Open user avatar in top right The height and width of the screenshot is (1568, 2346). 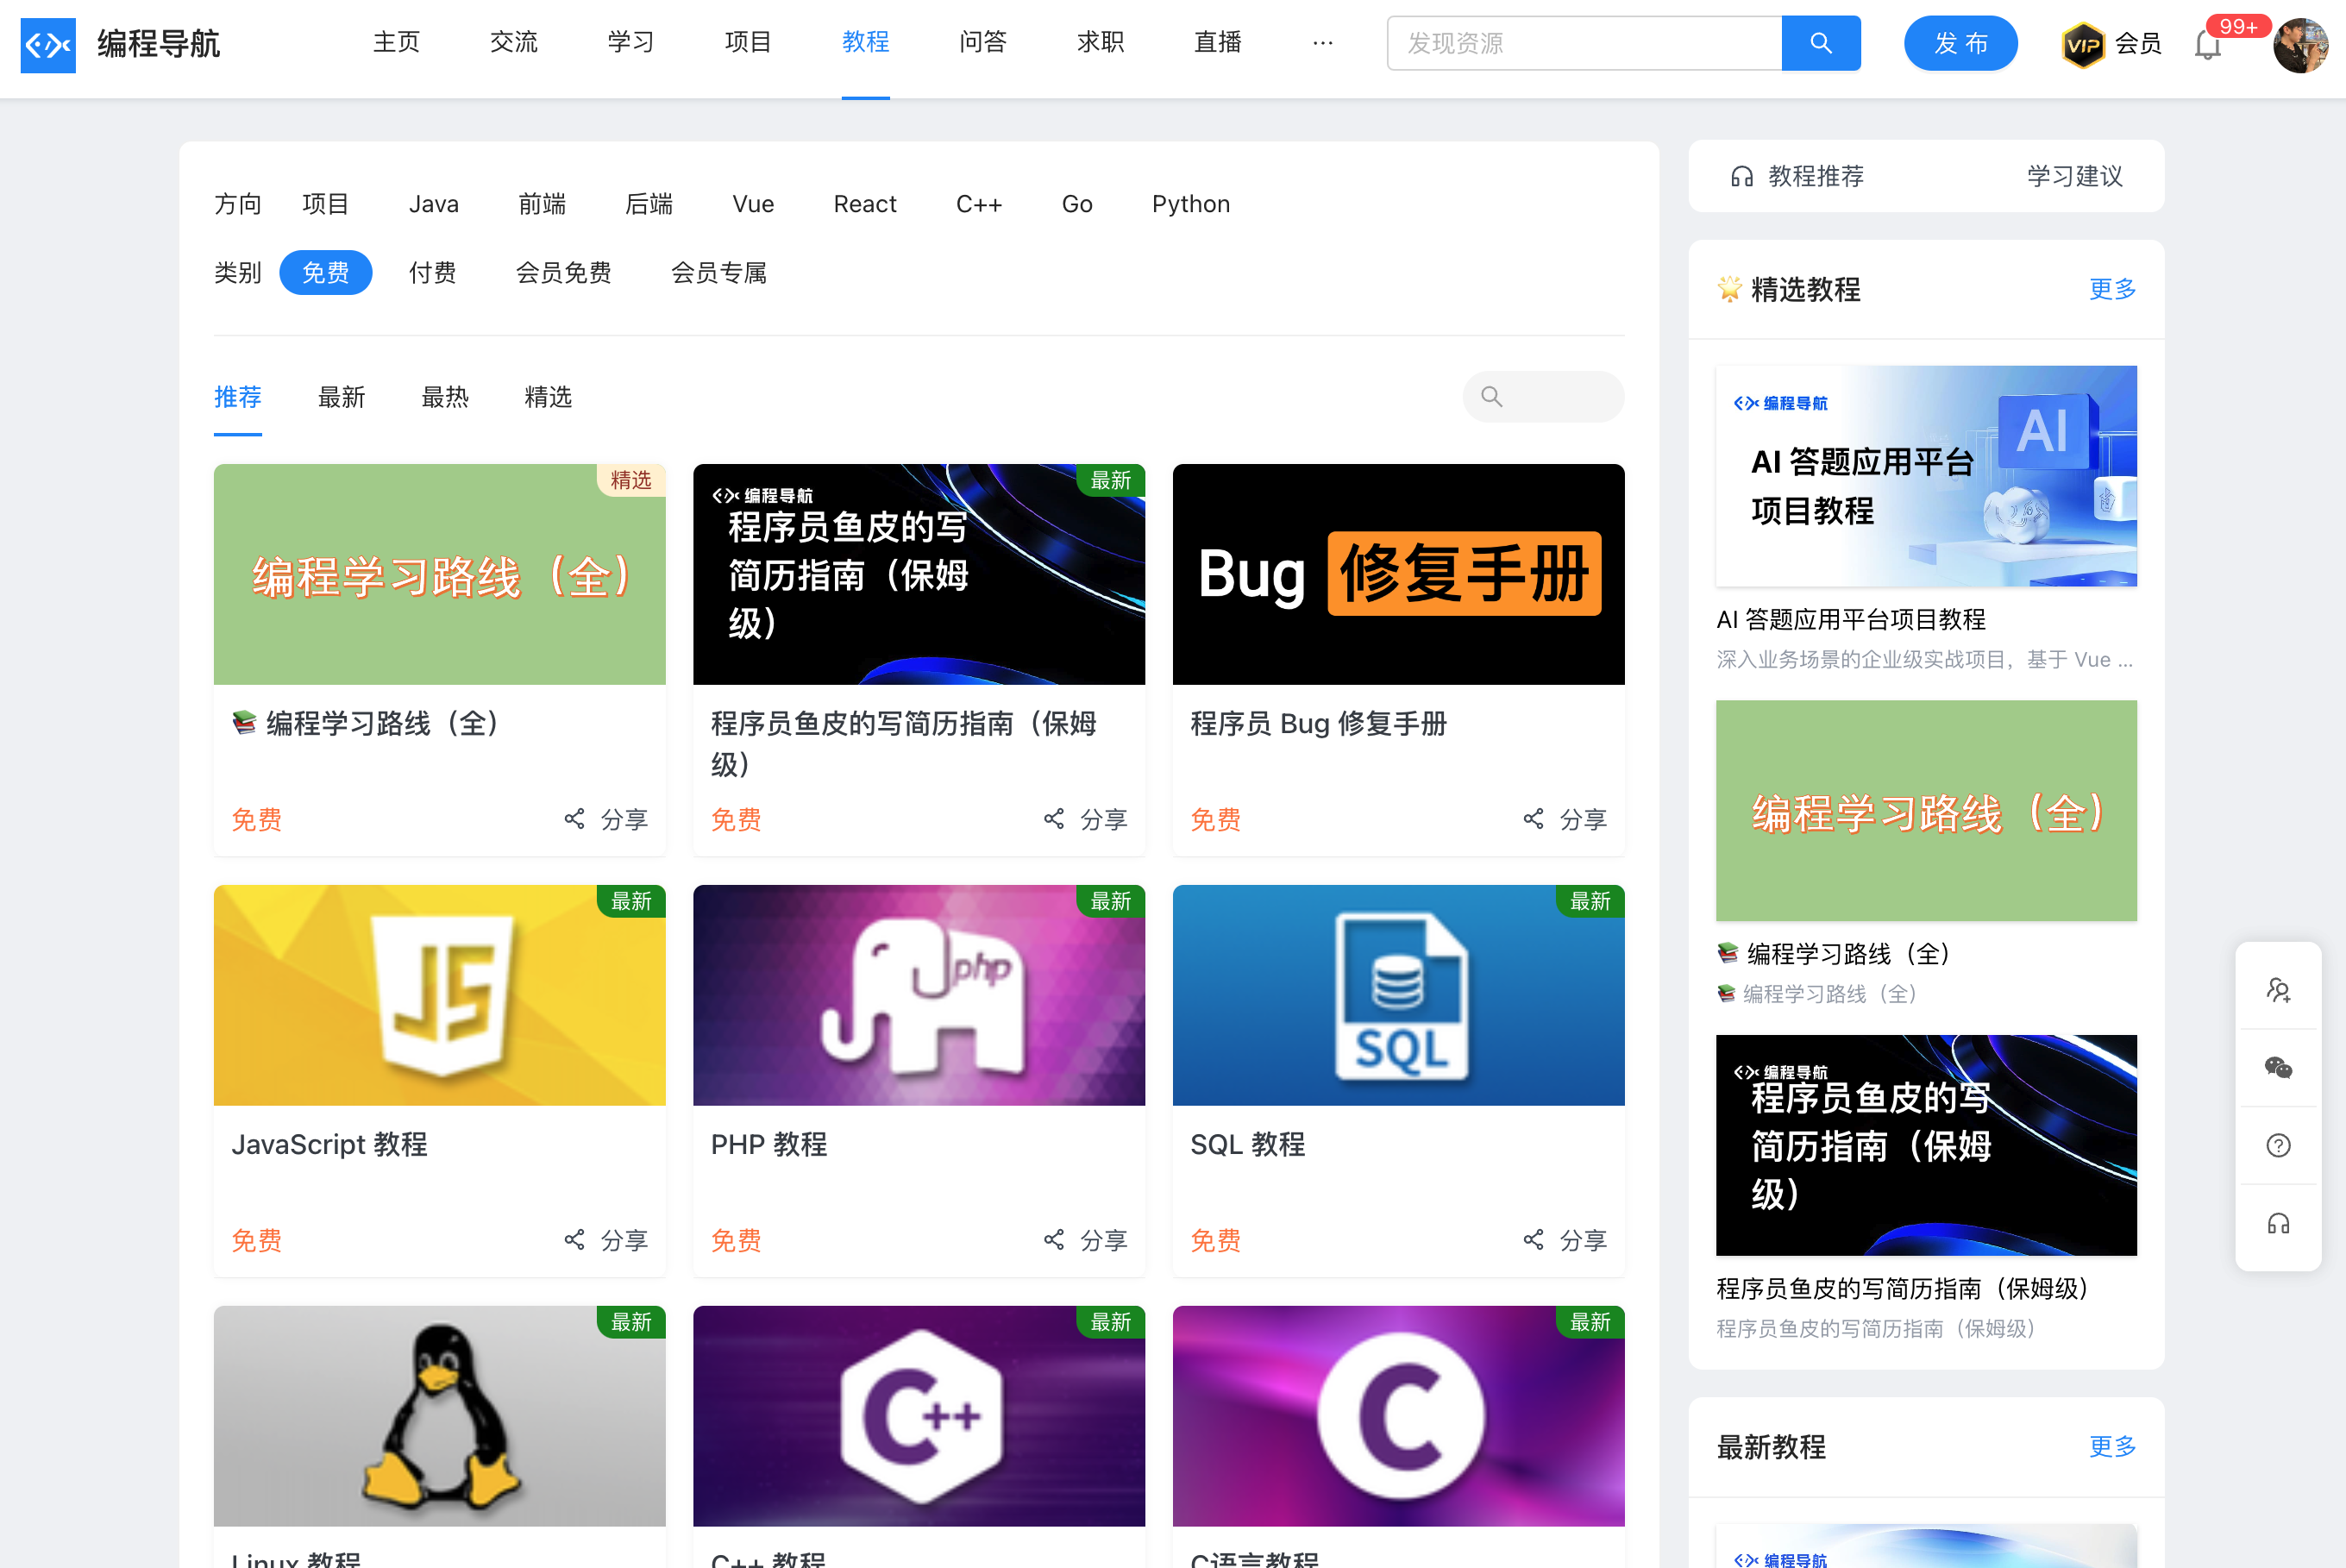[x=2300, y=45]
